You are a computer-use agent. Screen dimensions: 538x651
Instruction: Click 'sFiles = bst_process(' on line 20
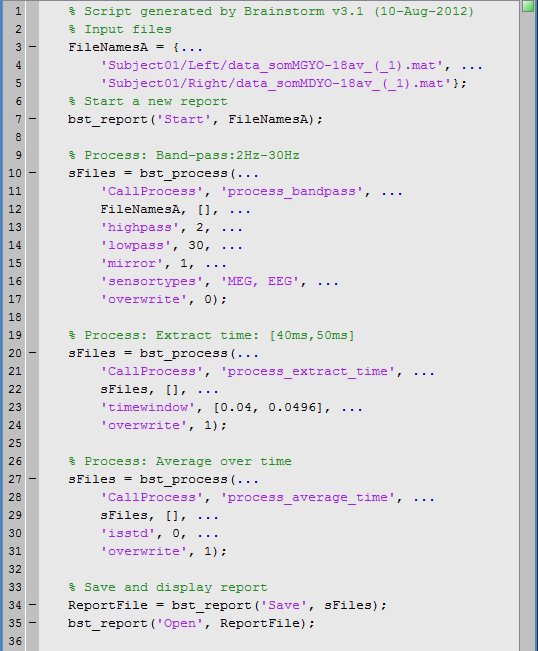(152, 353)
